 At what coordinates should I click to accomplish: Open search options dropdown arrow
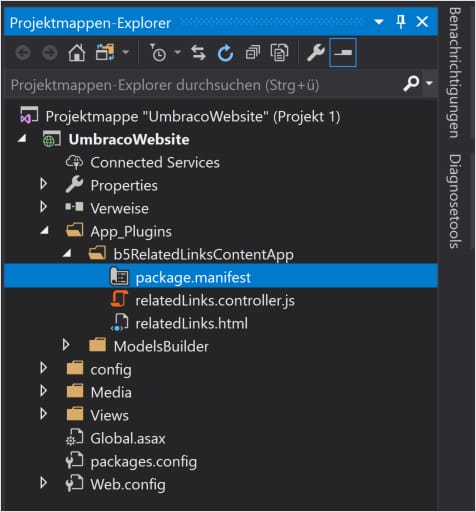click(429, 83)
